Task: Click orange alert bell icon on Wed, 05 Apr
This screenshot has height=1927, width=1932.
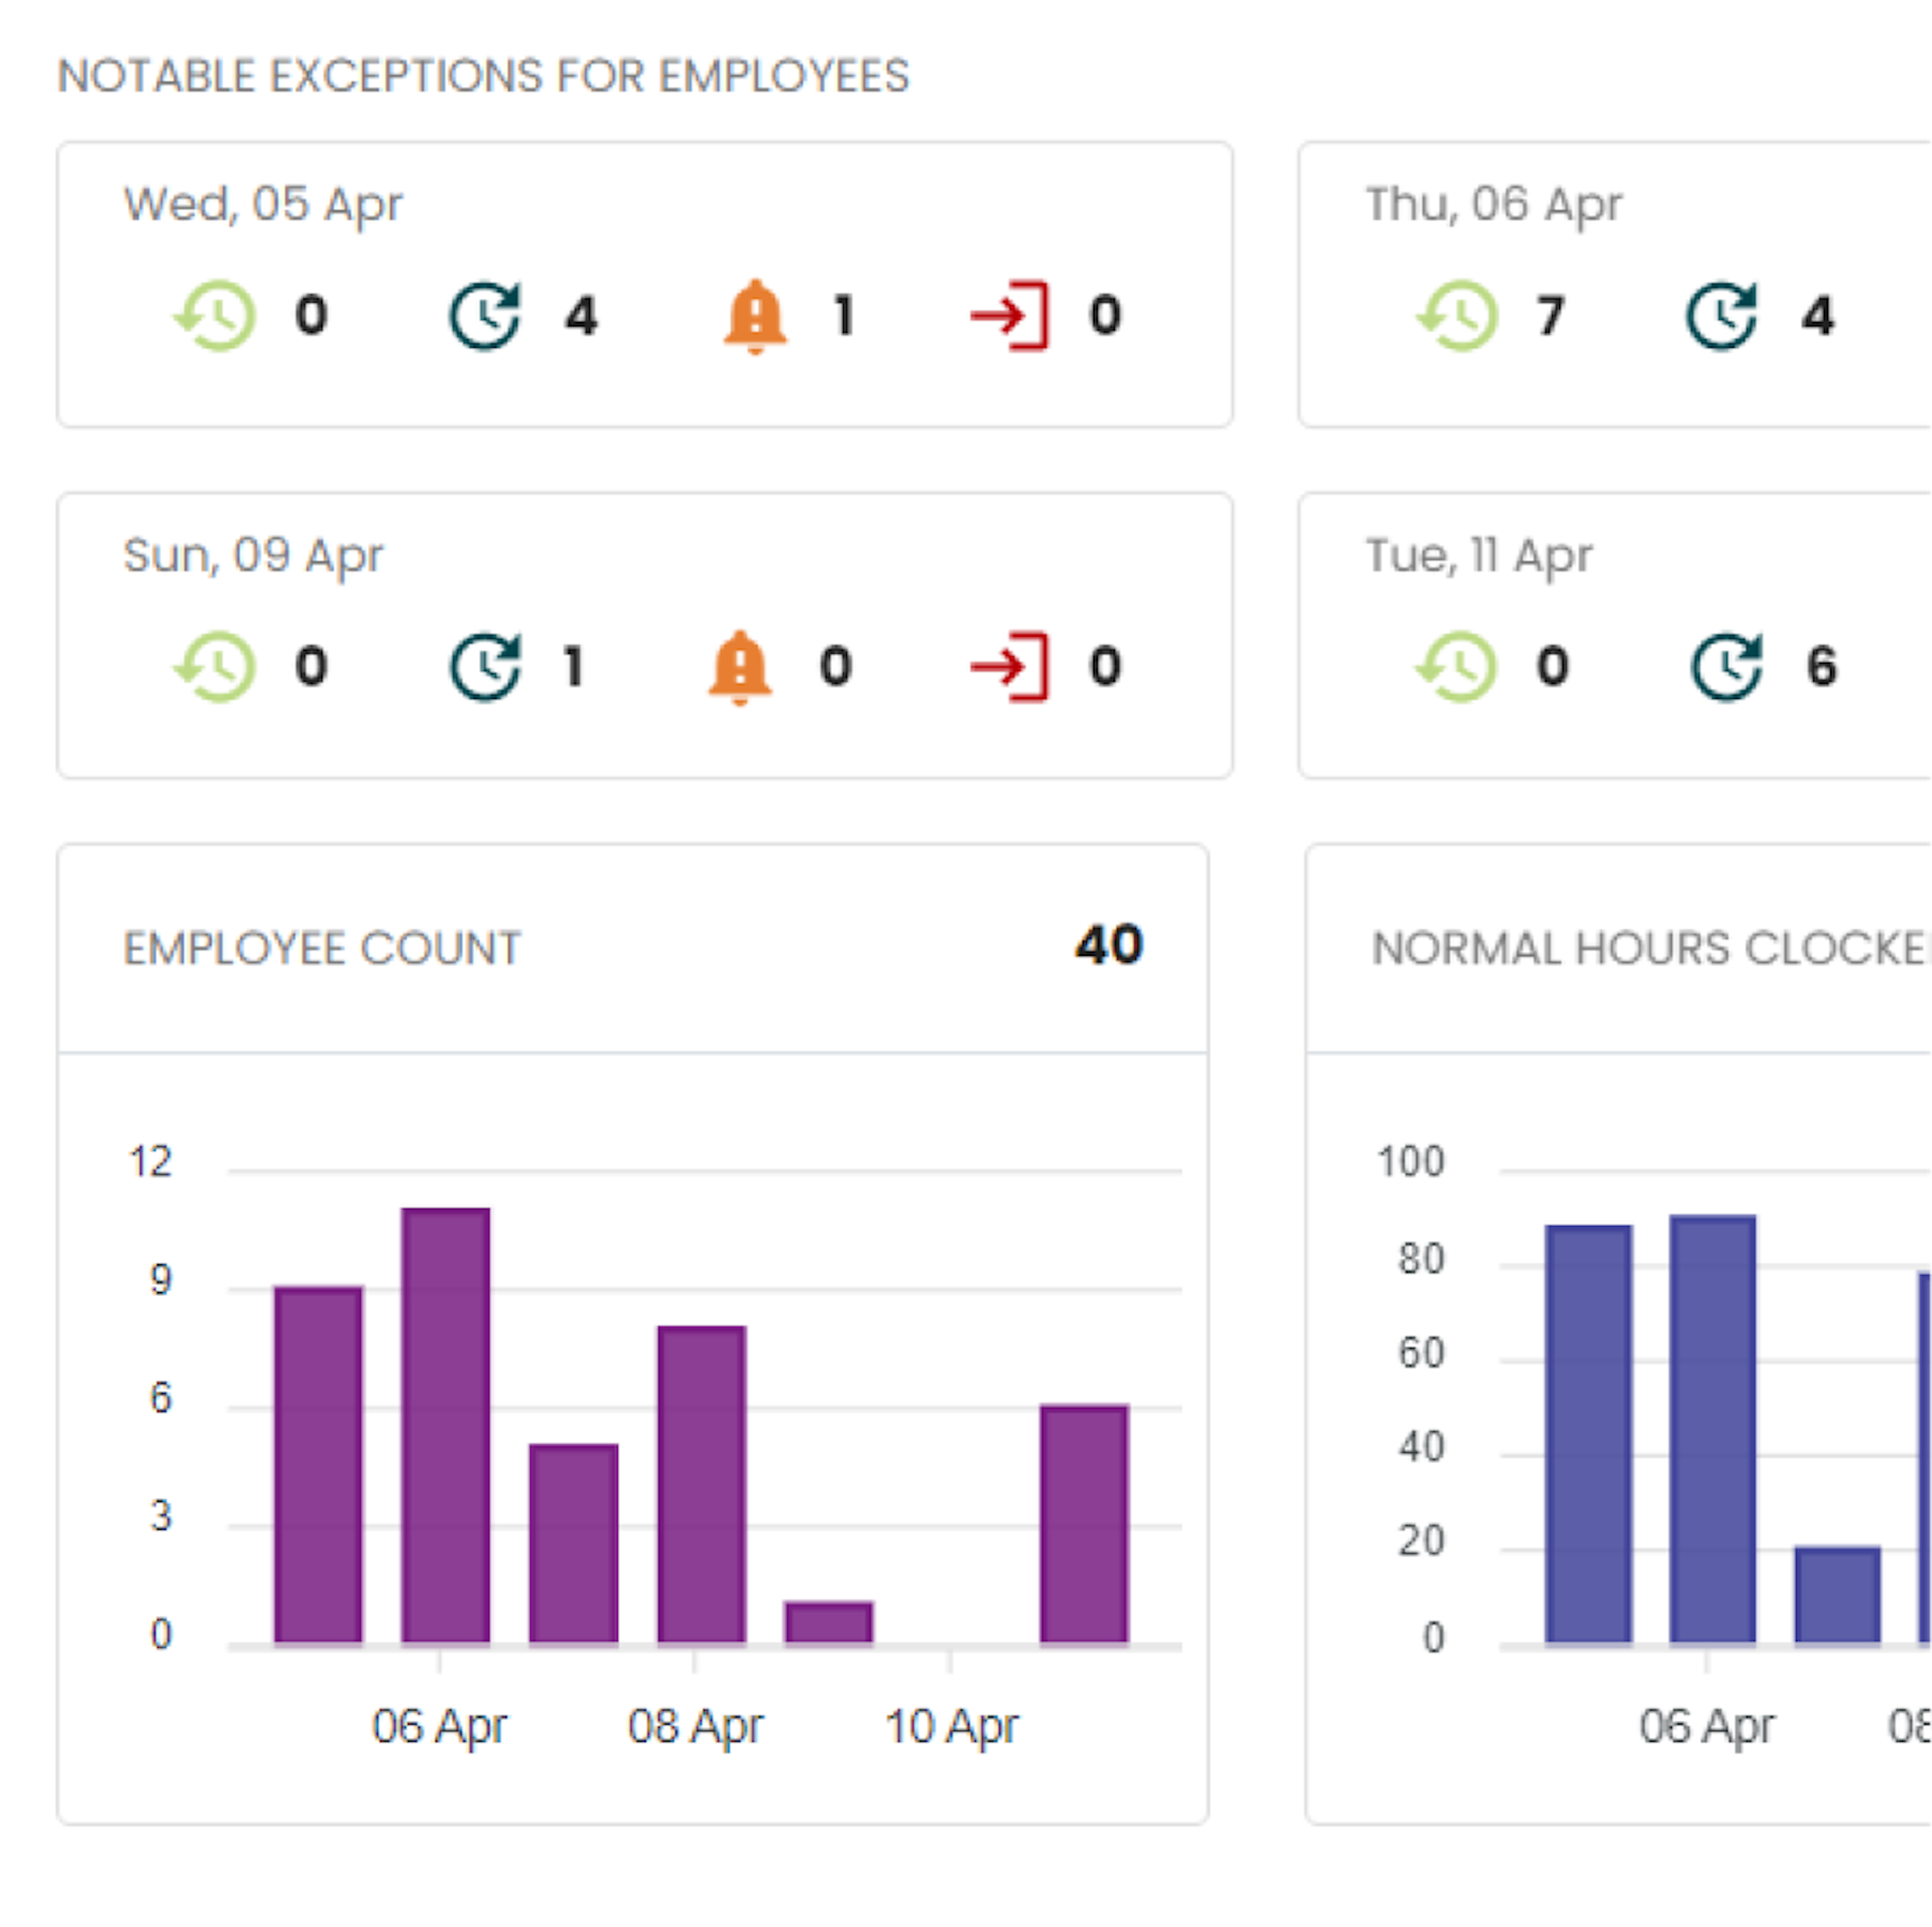Action: click(755, 316)
